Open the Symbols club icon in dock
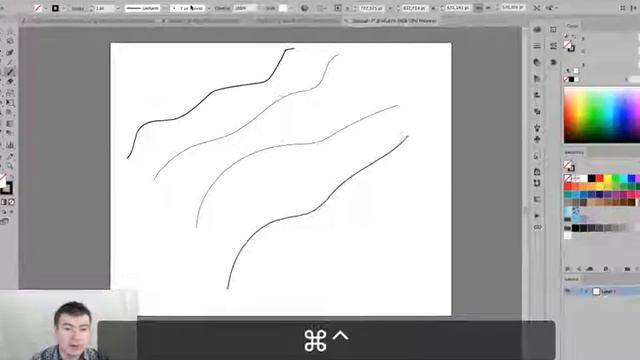The width and height of the screenshot is (640, 360). click(x=537, y=140)
